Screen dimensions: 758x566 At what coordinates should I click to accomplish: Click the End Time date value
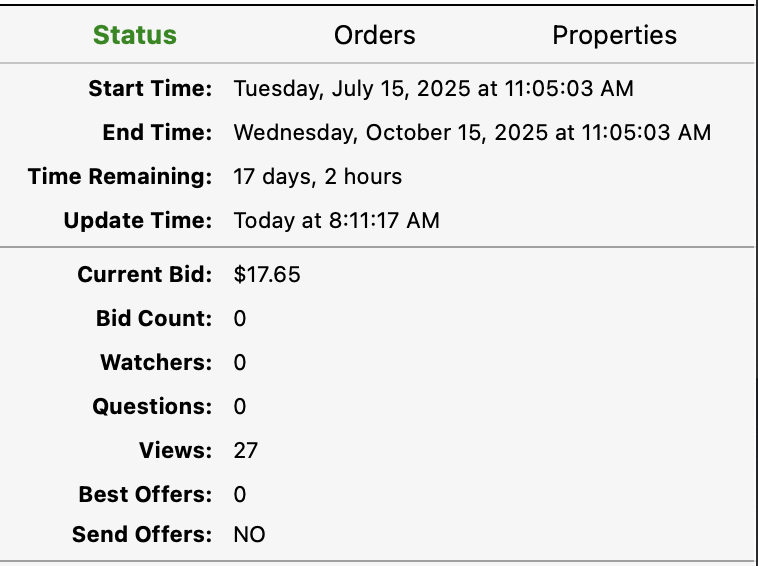[x=472, y=133]
